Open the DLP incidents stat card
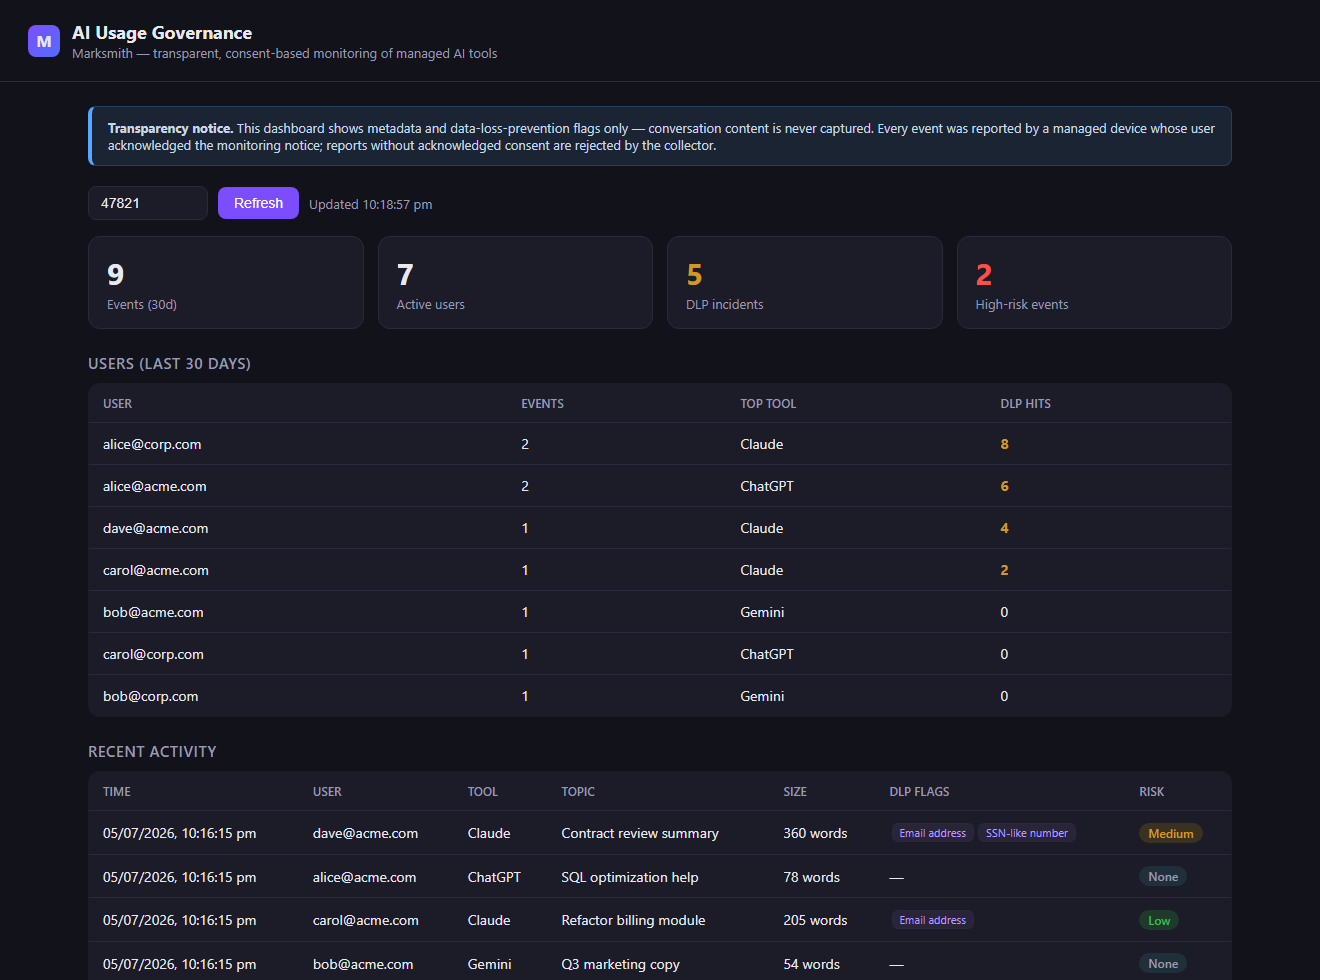Screen dimensions: 1320x980 point(804,282)
